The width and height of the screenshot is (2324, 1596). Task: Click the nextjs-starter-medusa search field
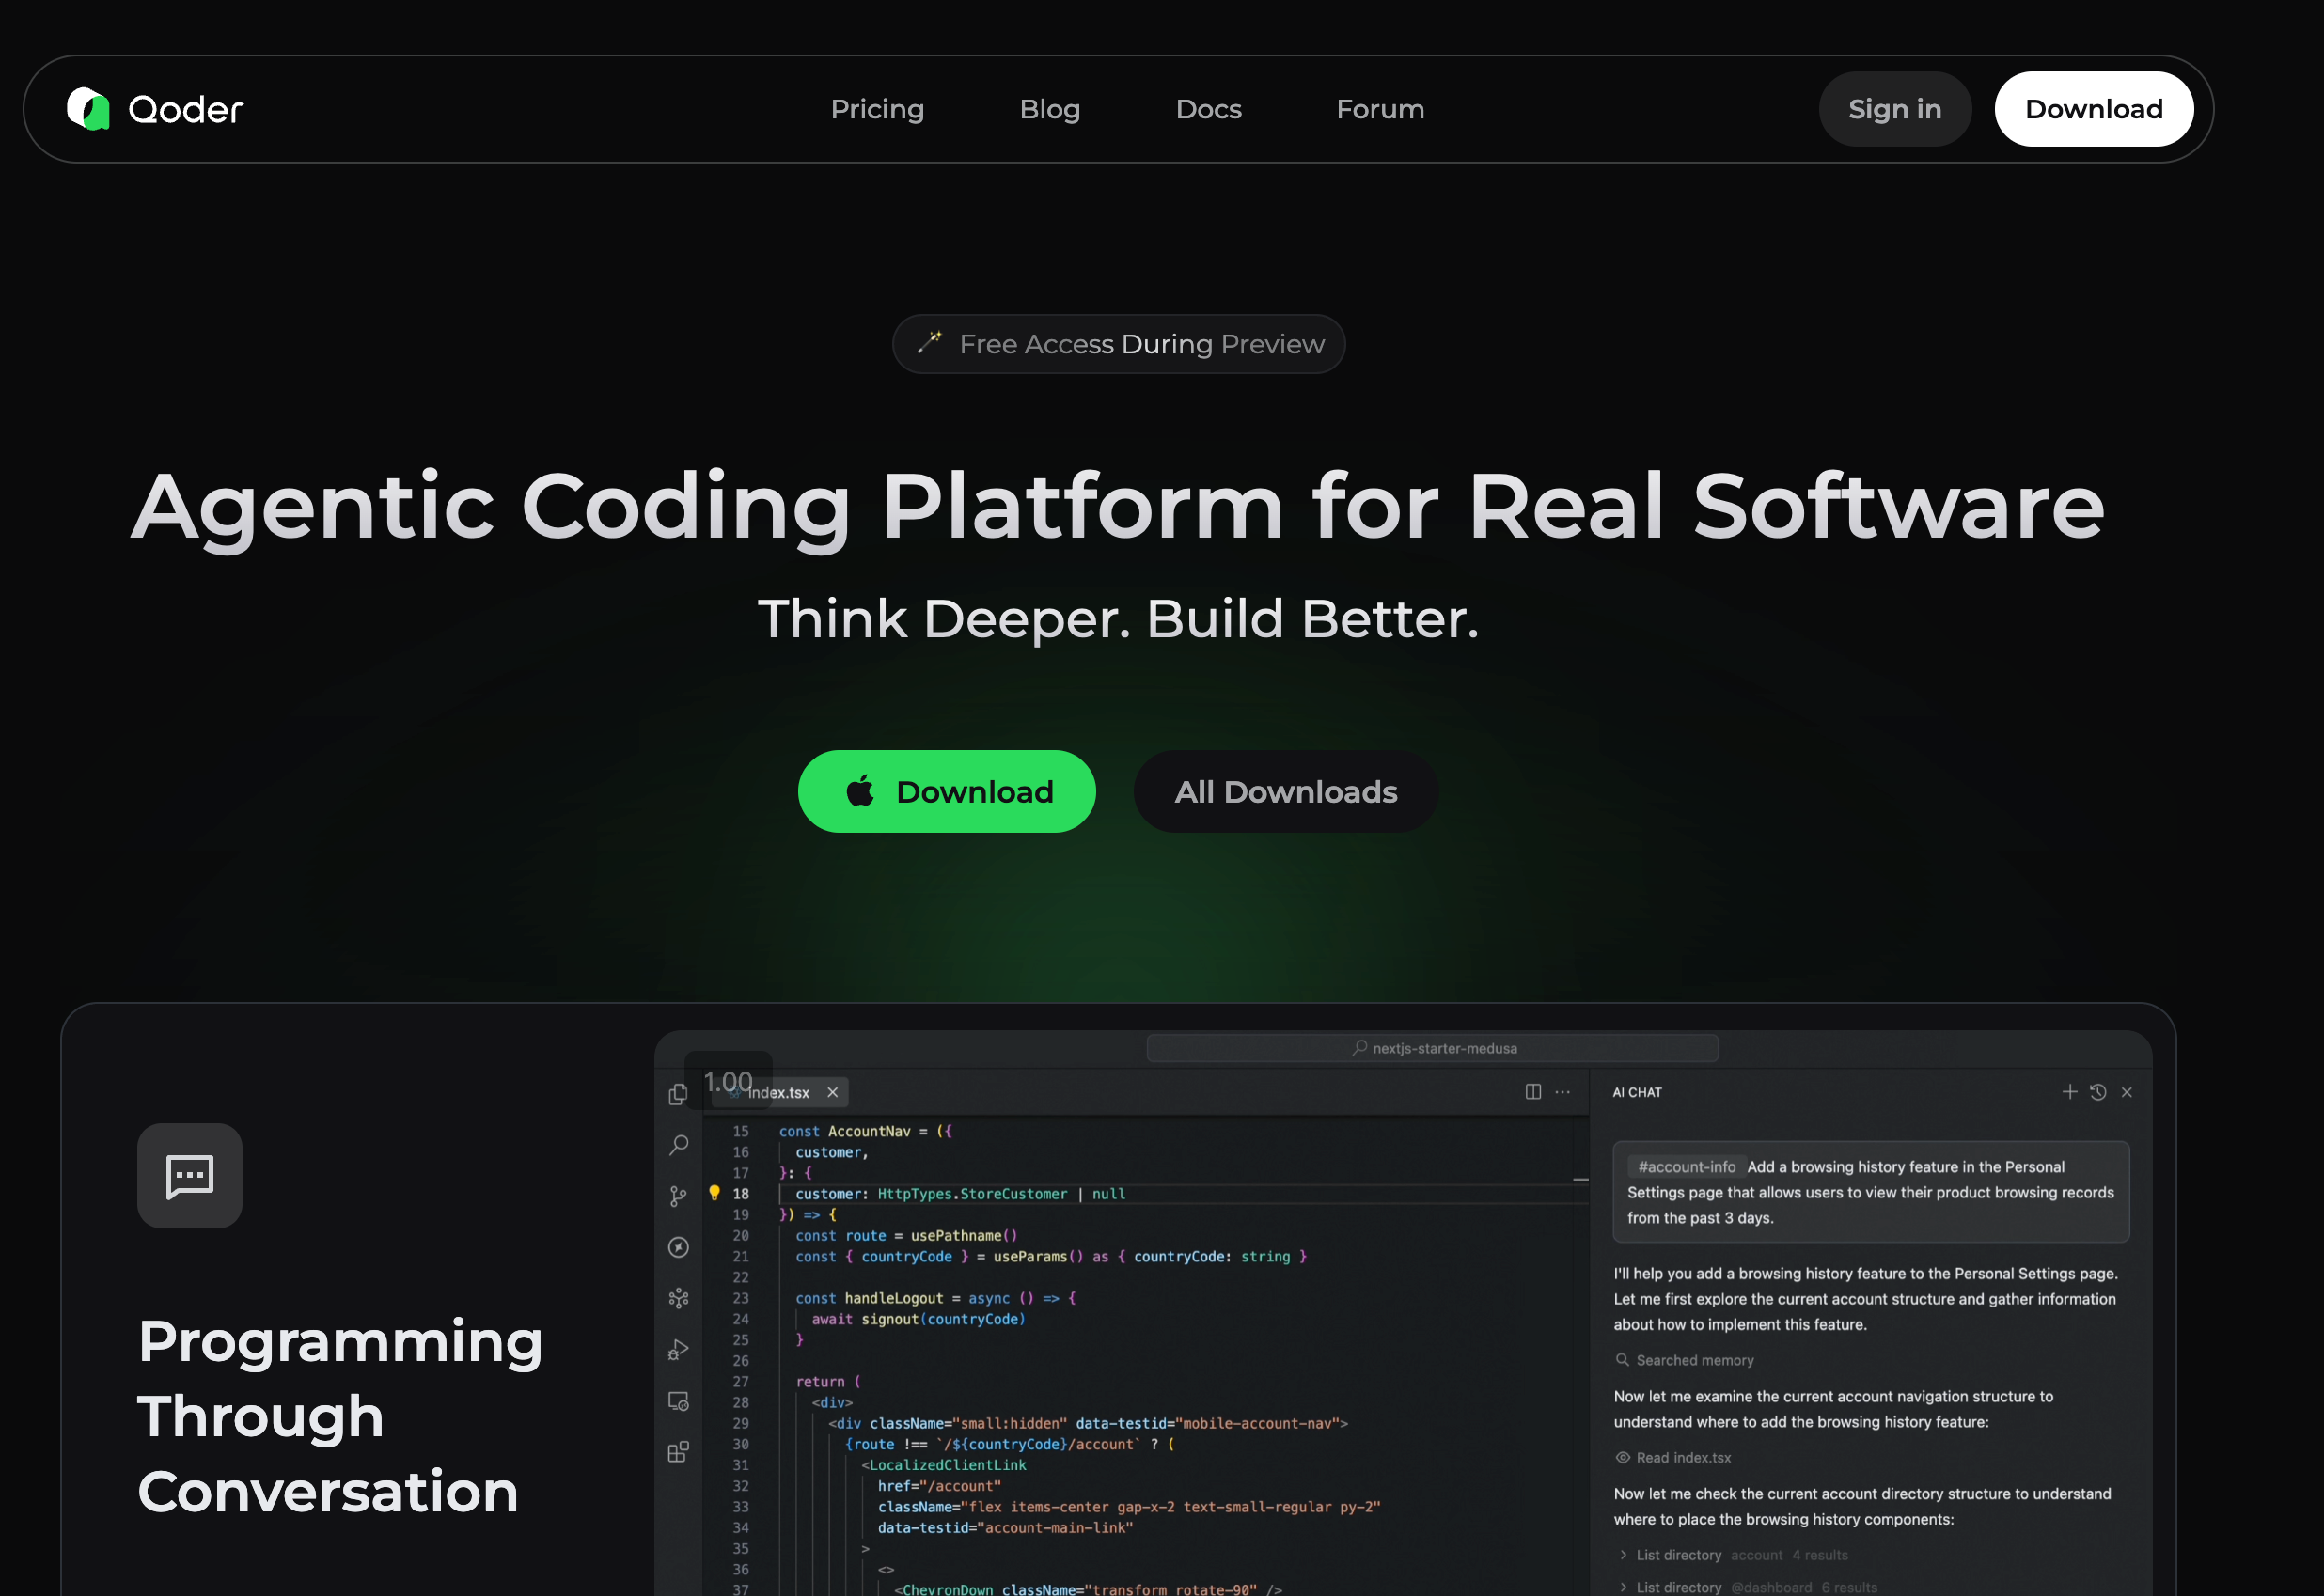(x=1432, y=1048)
